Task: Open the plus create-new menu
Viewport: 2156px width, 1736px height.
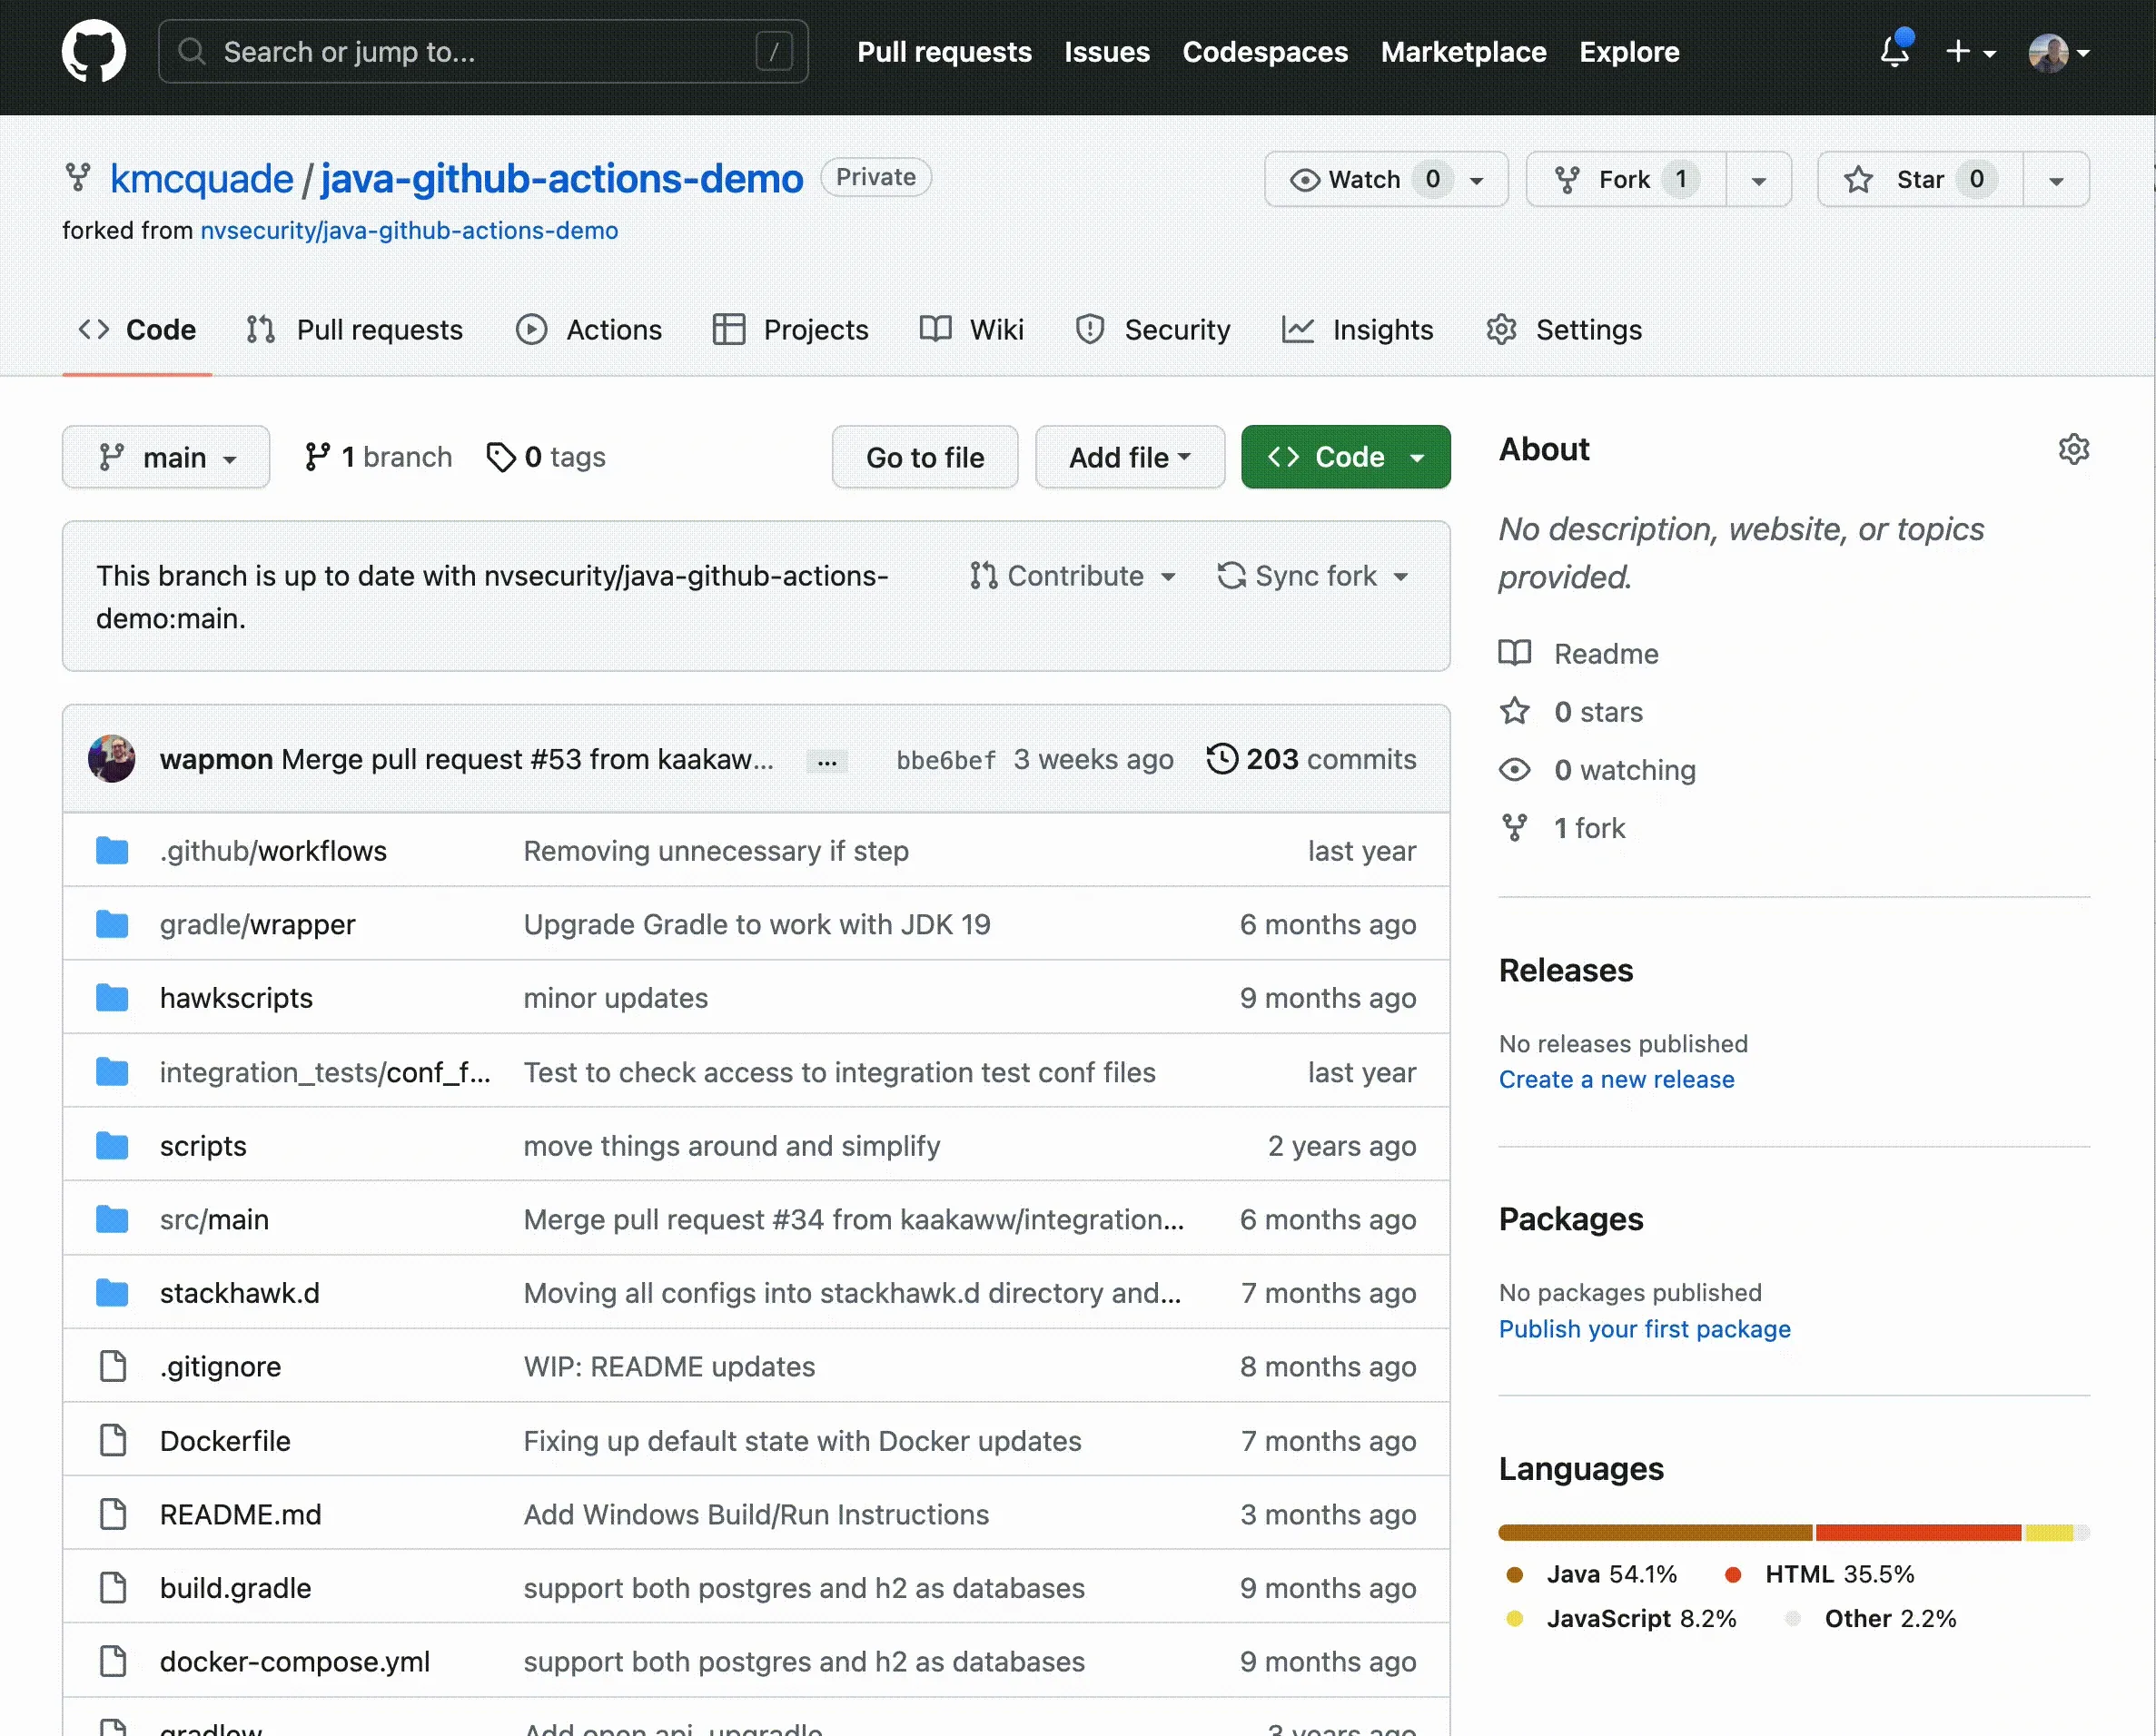Action: coord(1970,52)
